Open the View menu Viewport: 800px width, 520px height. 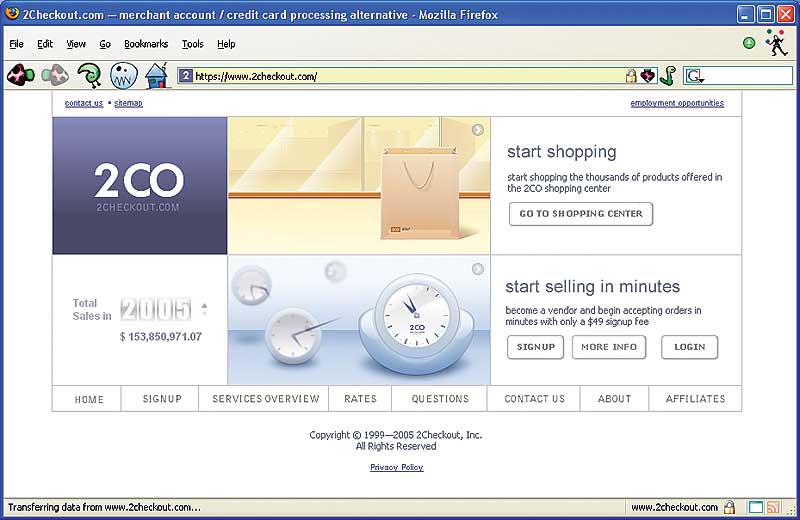pyautogui.click(x=76, y=44)
